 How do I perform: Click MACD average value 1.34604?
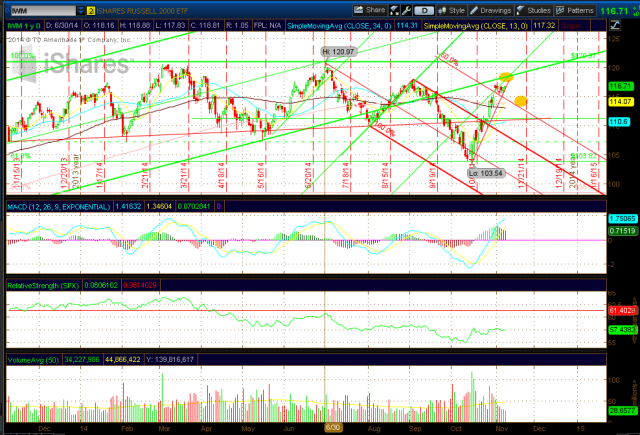click(159, 206)
